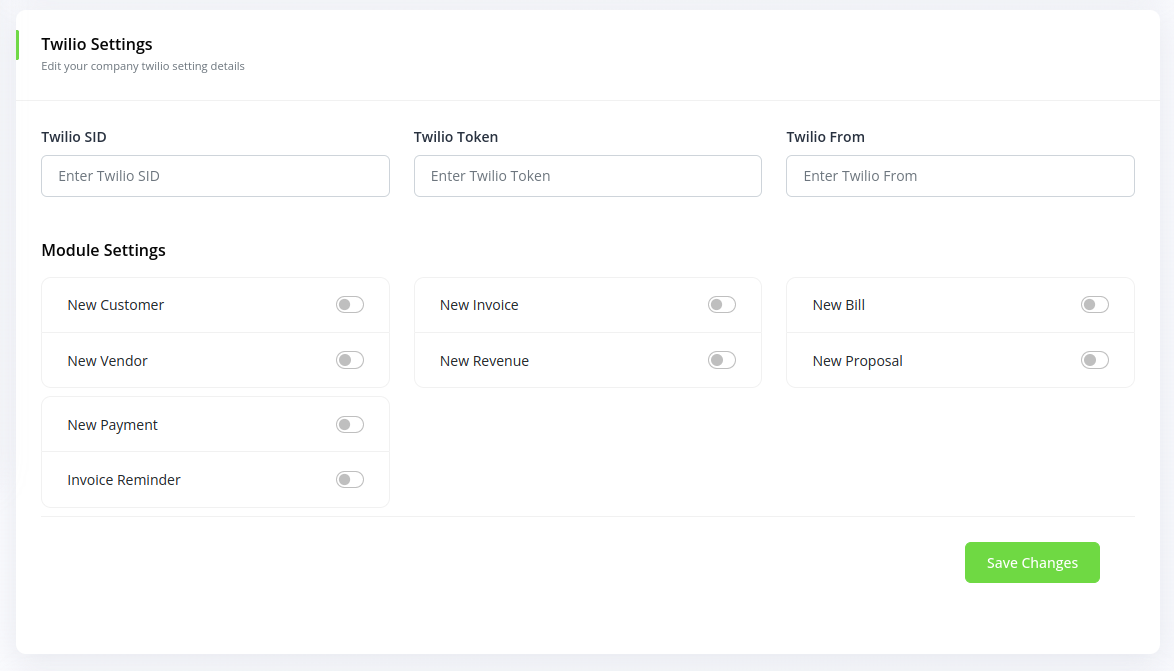Click the Module Settings heading

tap(103, 250)
